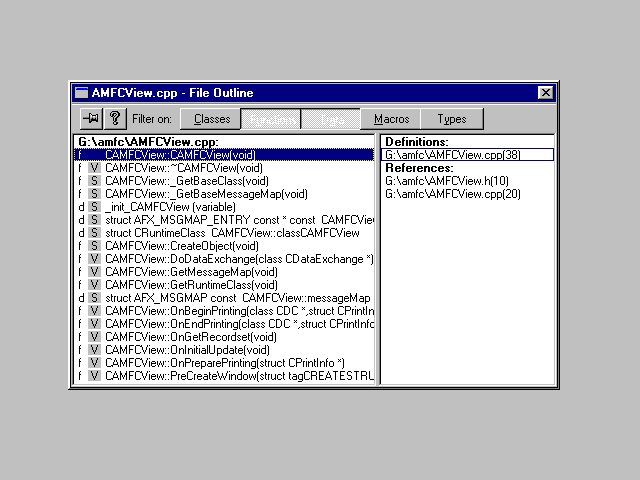Toggle the Data filter button
This screenshot has height=480, width=640.
[x=332, y=119]
